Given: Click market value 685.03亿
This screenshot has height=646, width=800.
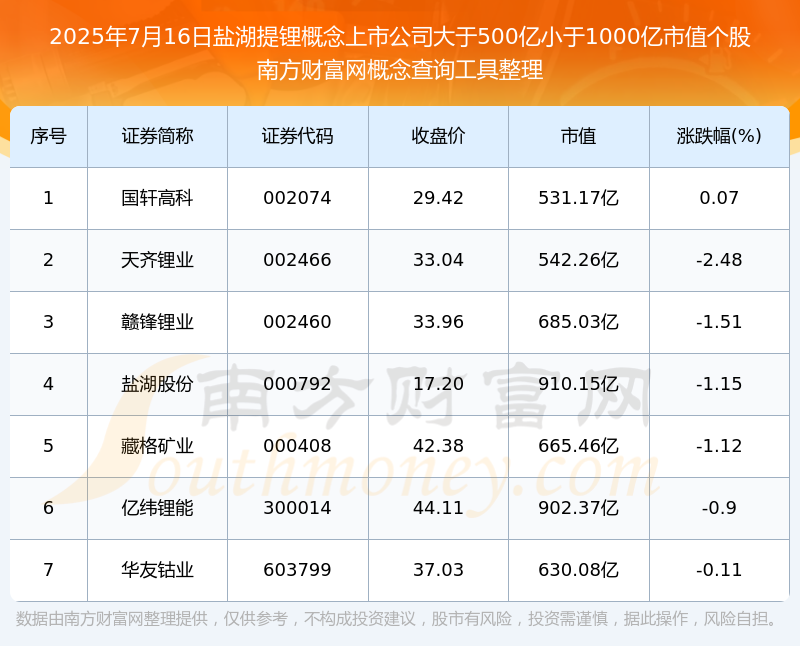Looking at the screenshot, I should click(x=579, y=322).
